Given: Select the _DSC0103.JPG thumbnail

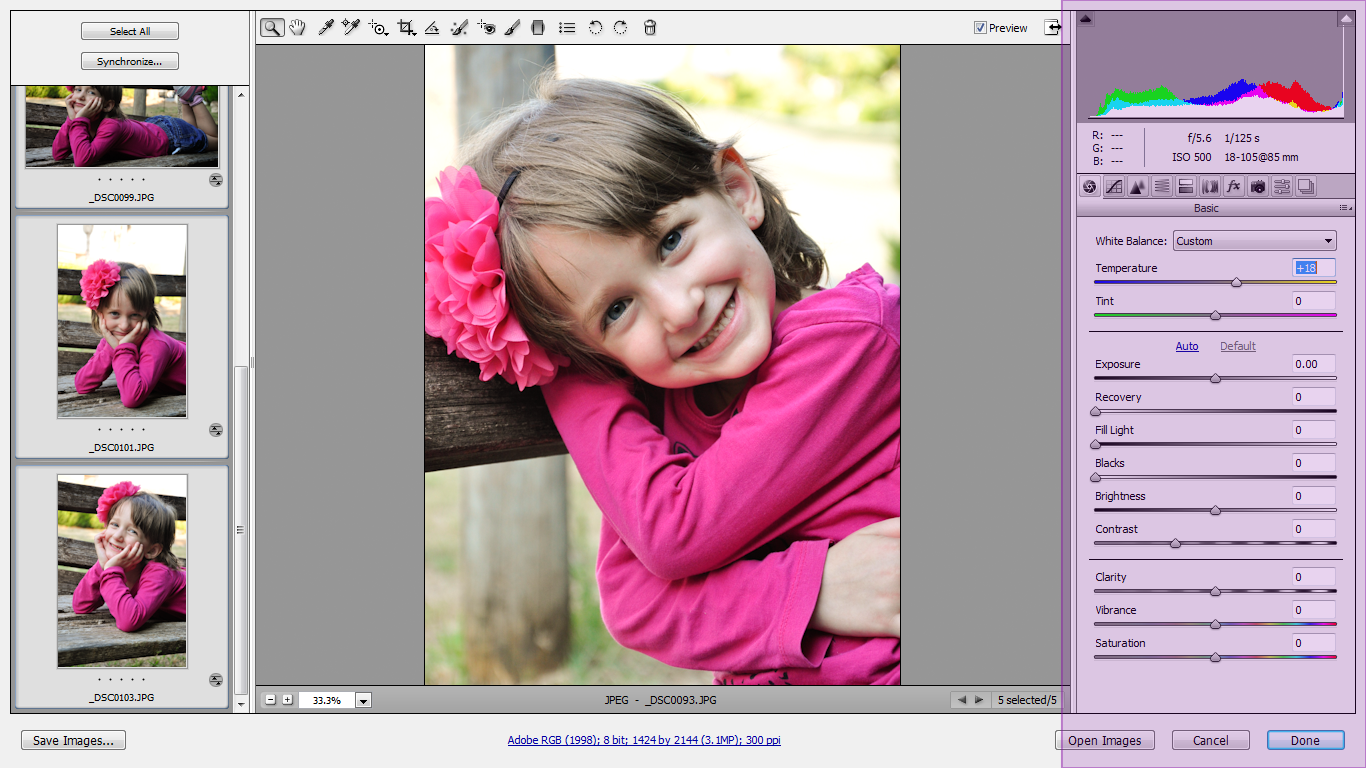Looking at the screenshot, I should pos(122,573).
